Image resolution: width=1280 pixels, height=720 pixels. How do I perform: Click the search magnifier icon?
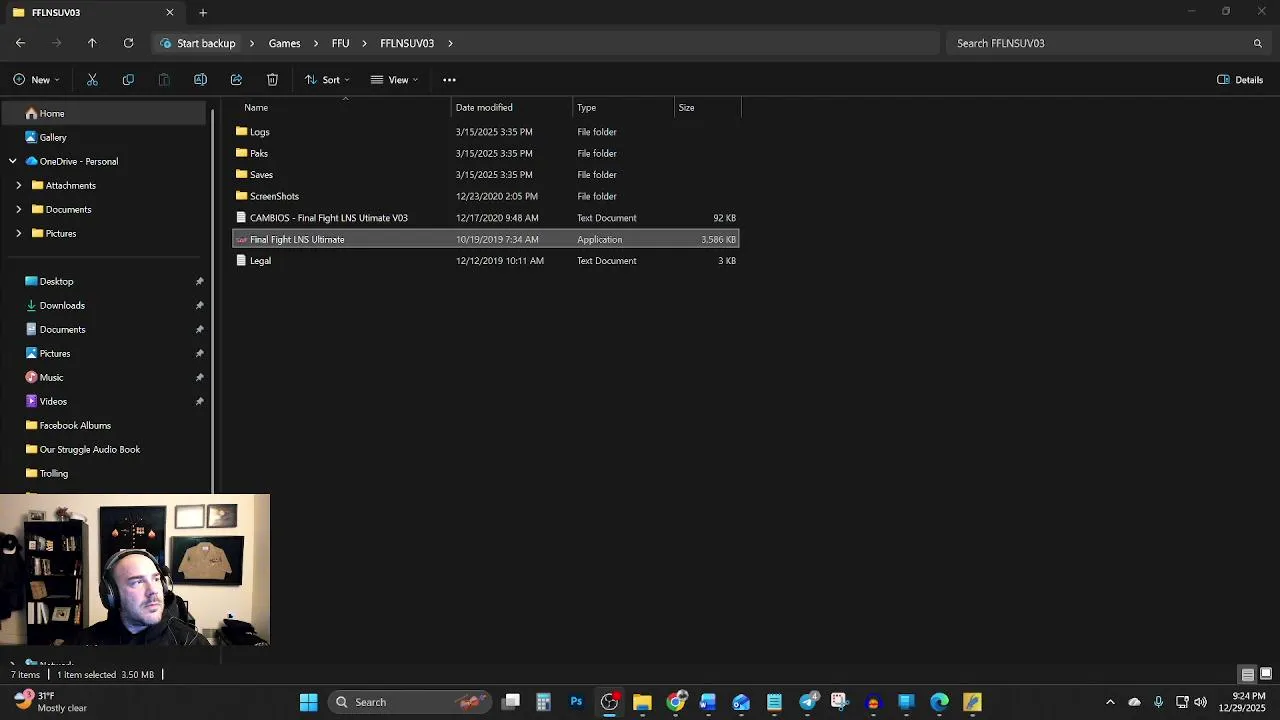[x=1257, y=43]
